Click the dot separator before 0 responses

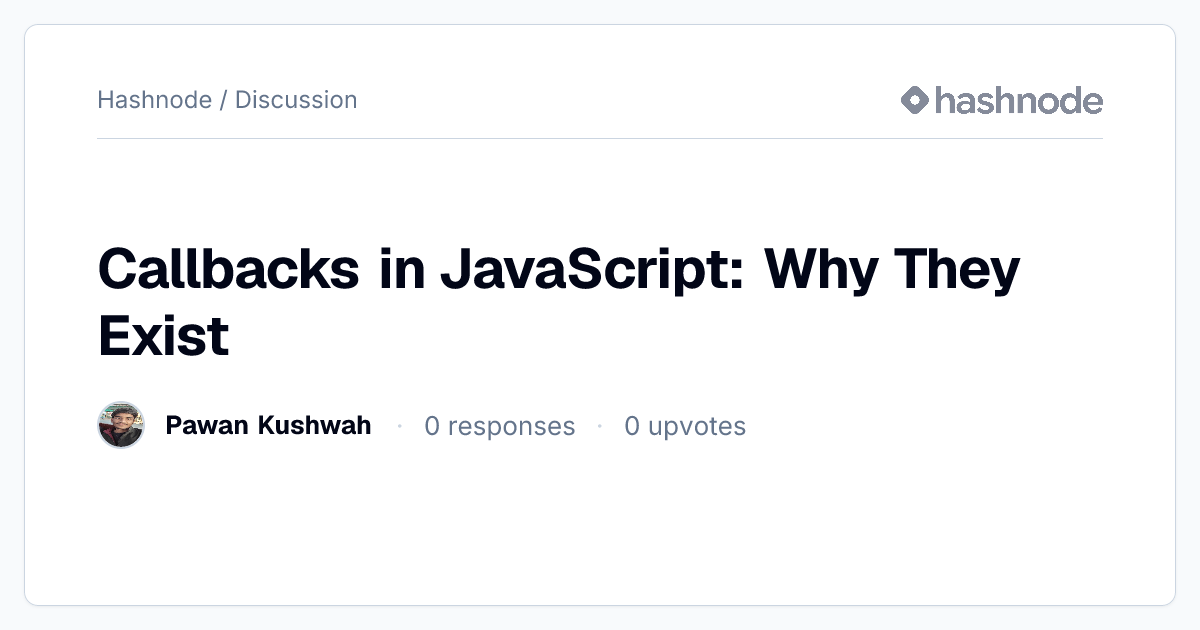tap(399, 426)
